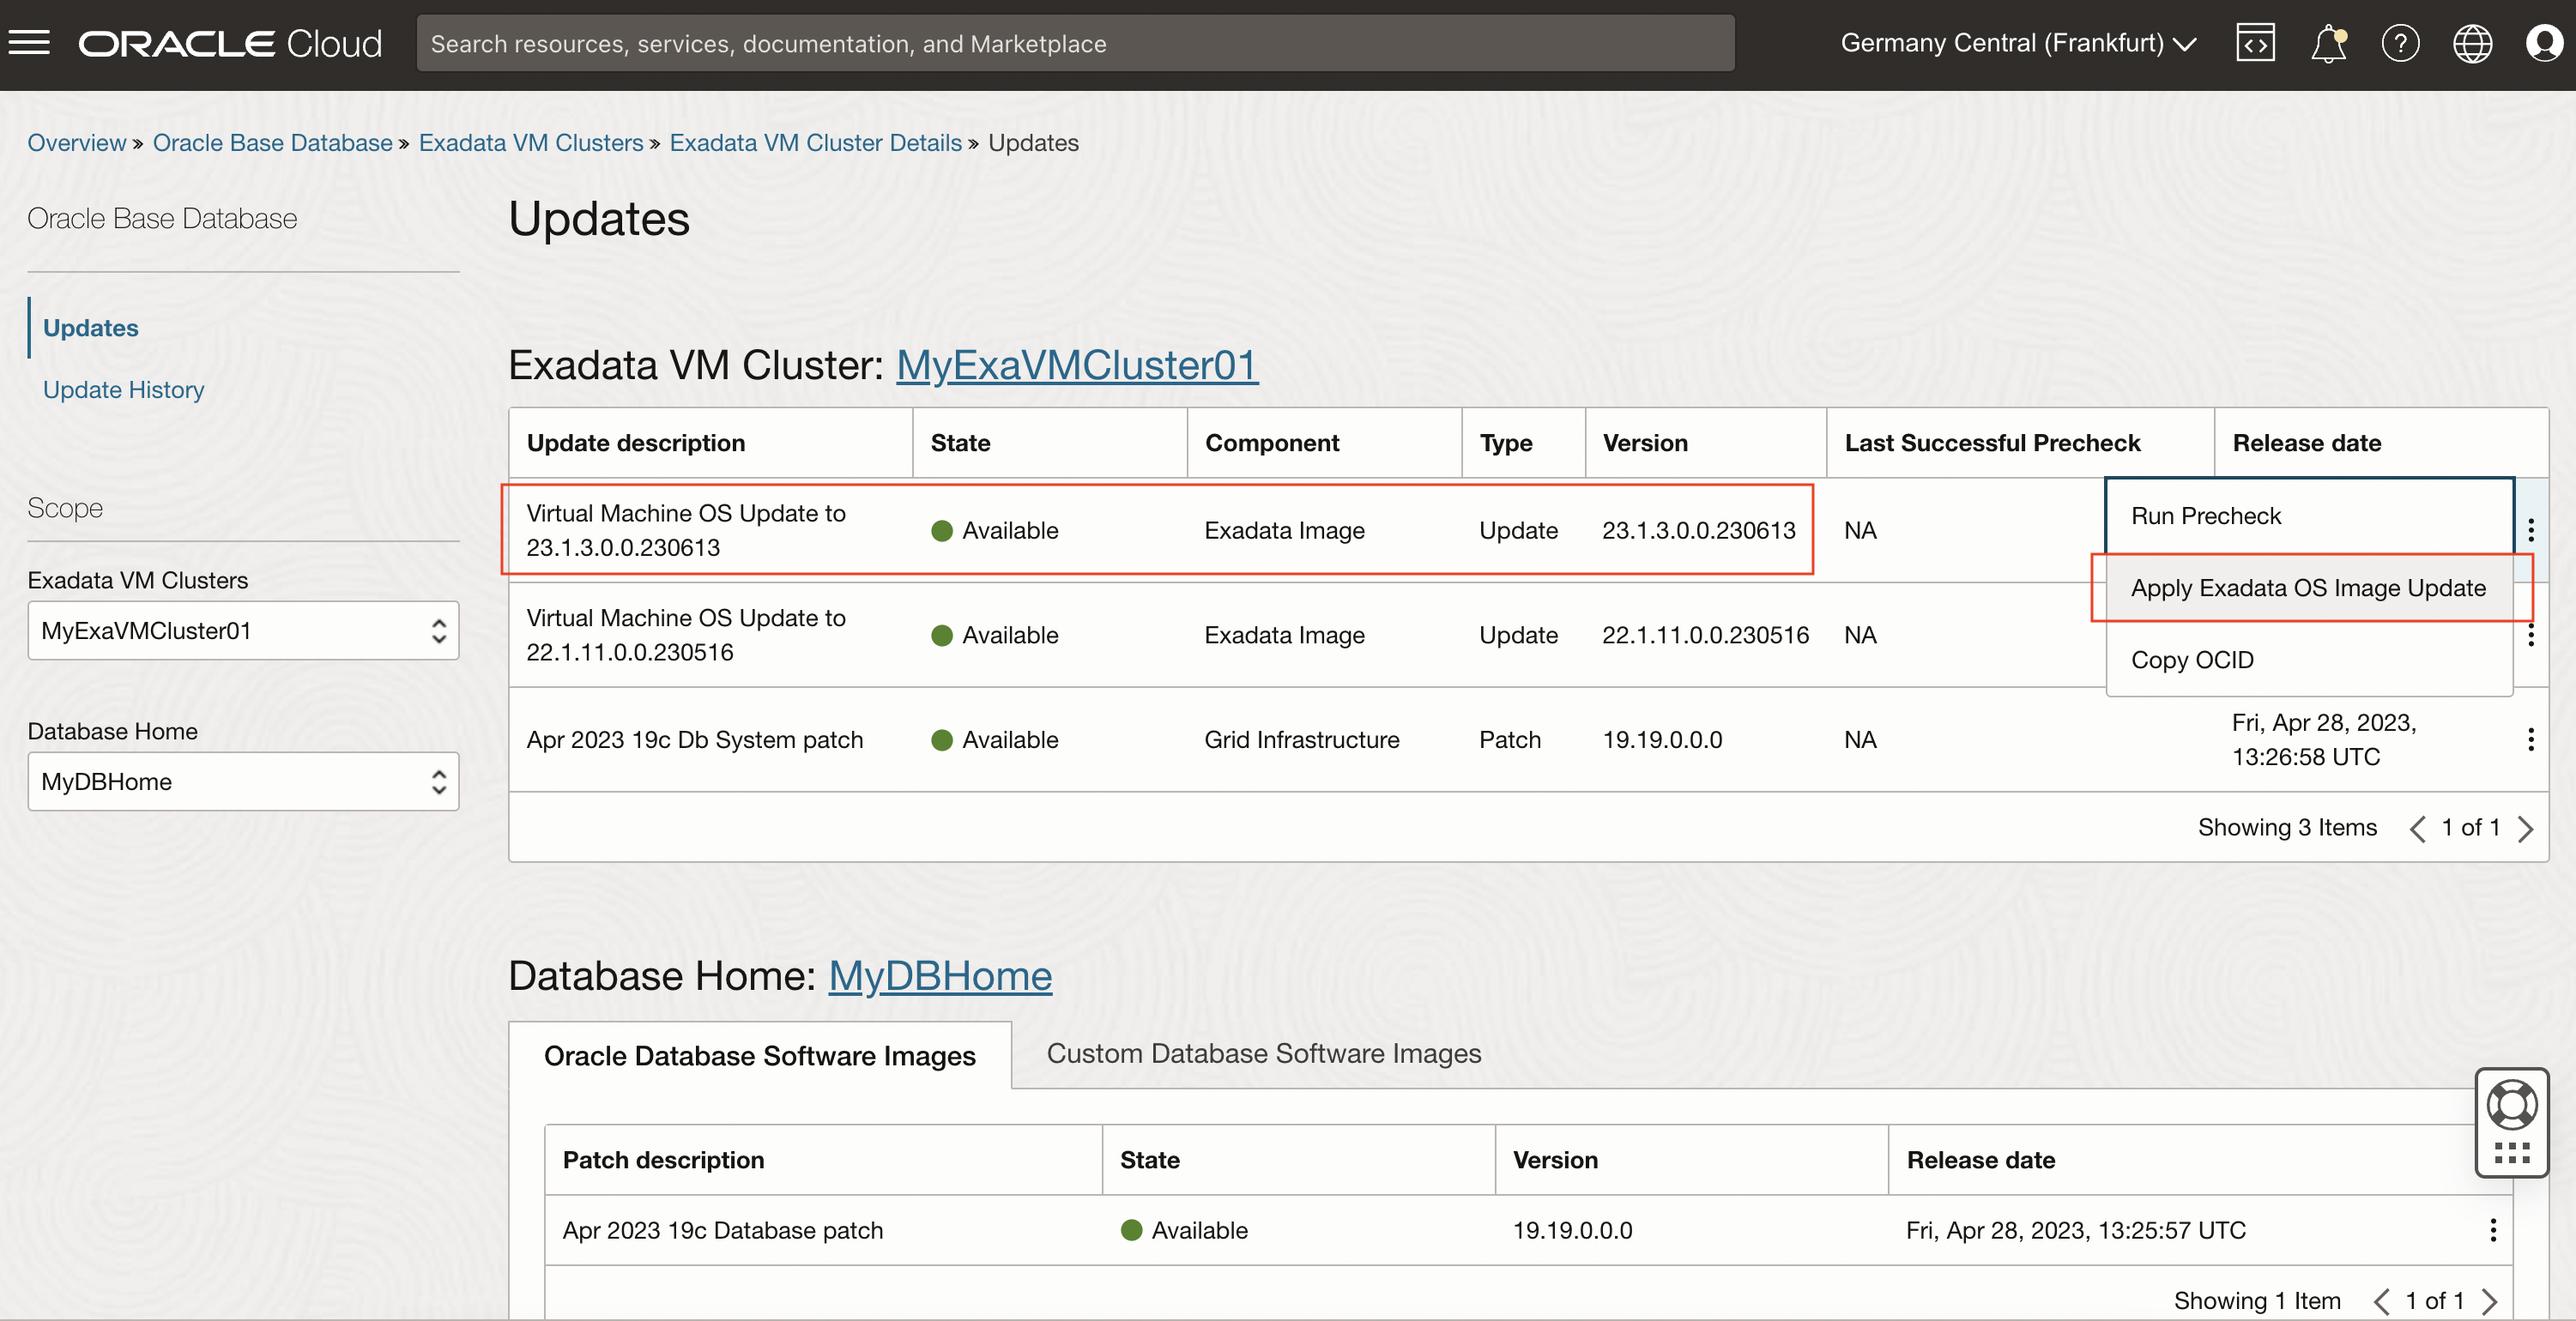Select Apr 2023 19c Db System patch text
Screen dimensions: 2576x1321
[694, 740]
